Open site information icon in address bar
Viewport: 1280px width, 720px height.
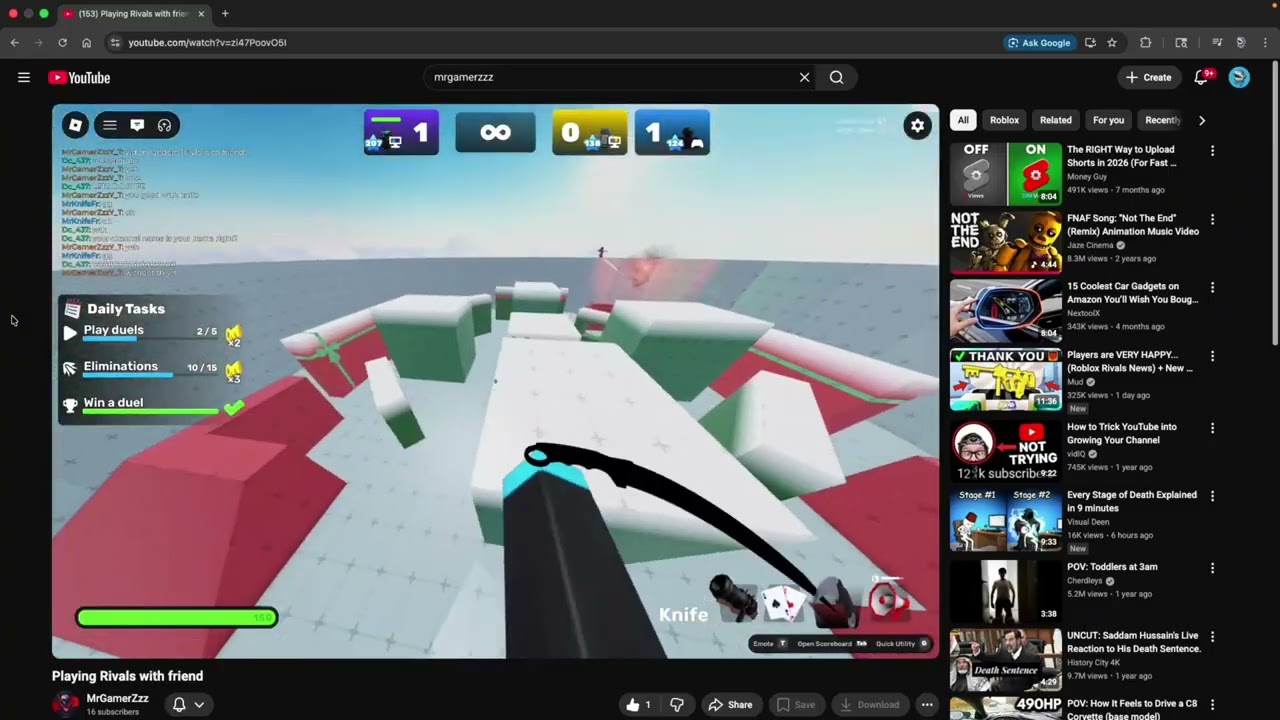pyautogui.click(x=115, y=42)
